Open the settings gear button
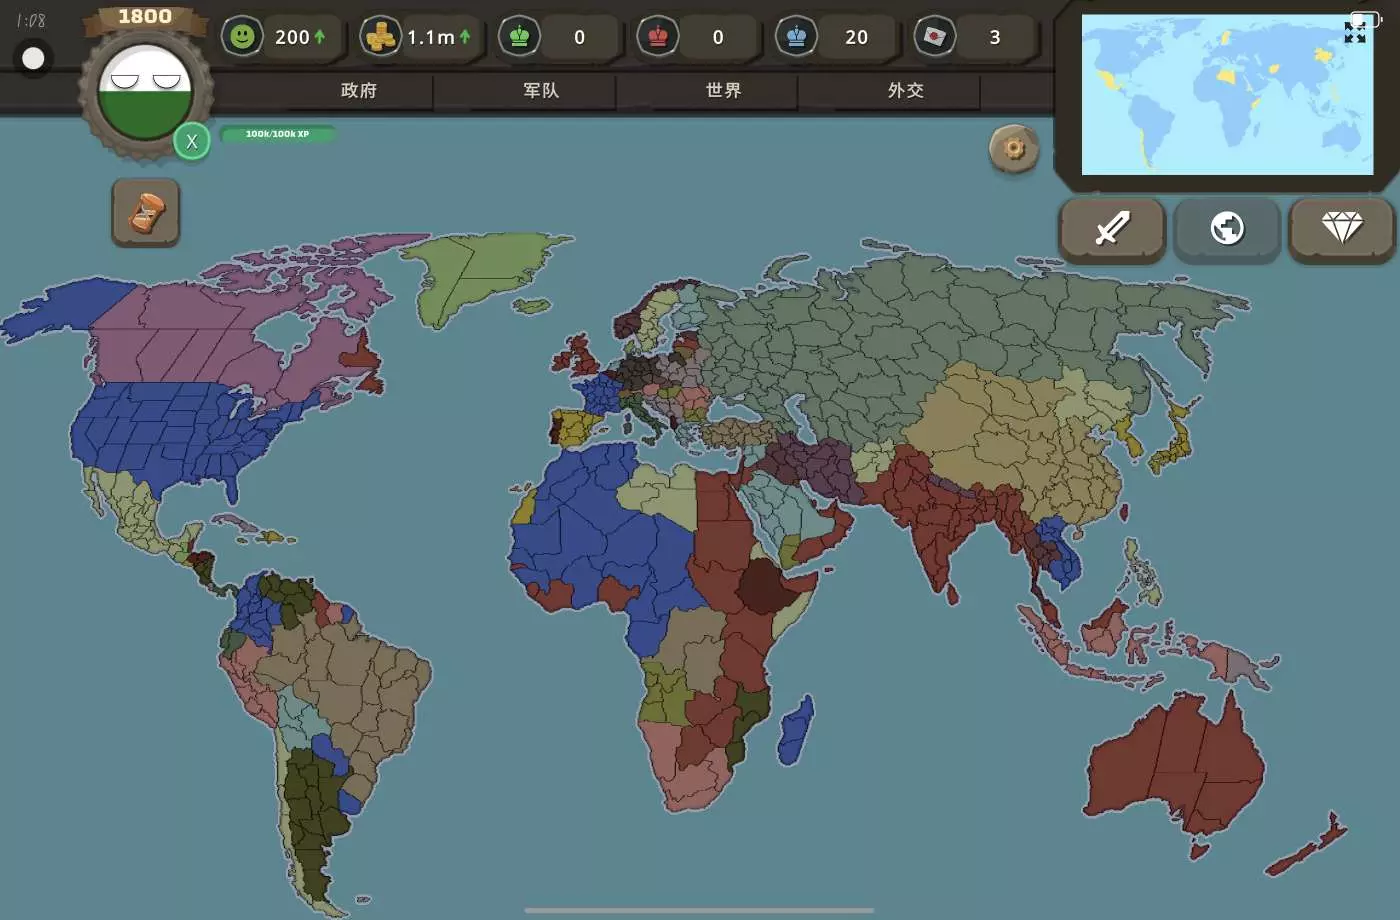The height and width of the screenshot is (920, 1400). (x=1014, y=149)
